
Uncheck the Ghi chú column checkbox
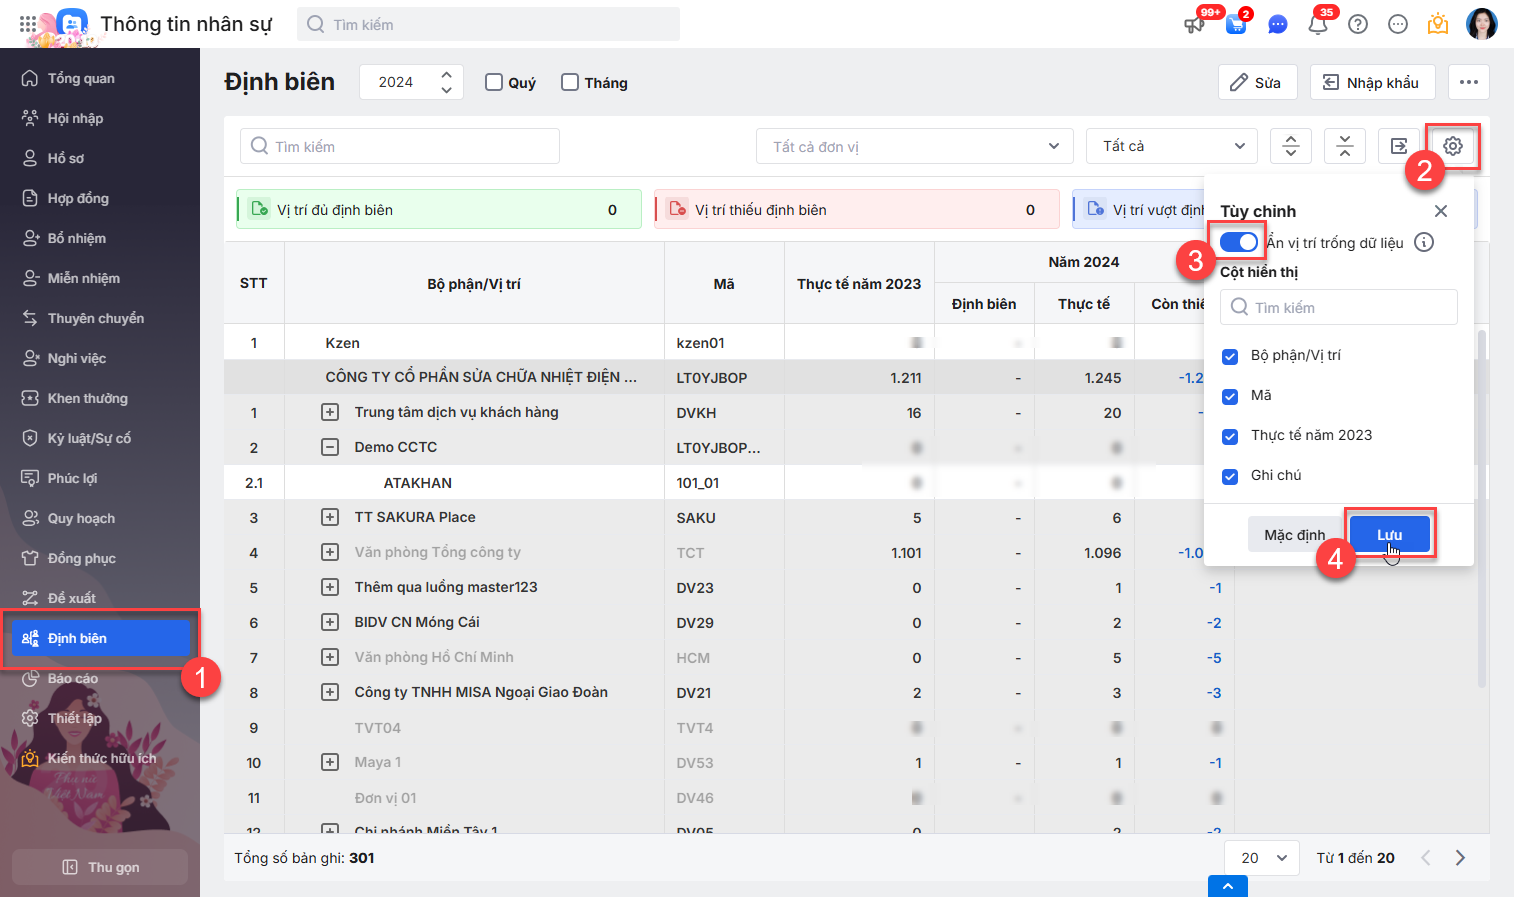point(1230,476)
